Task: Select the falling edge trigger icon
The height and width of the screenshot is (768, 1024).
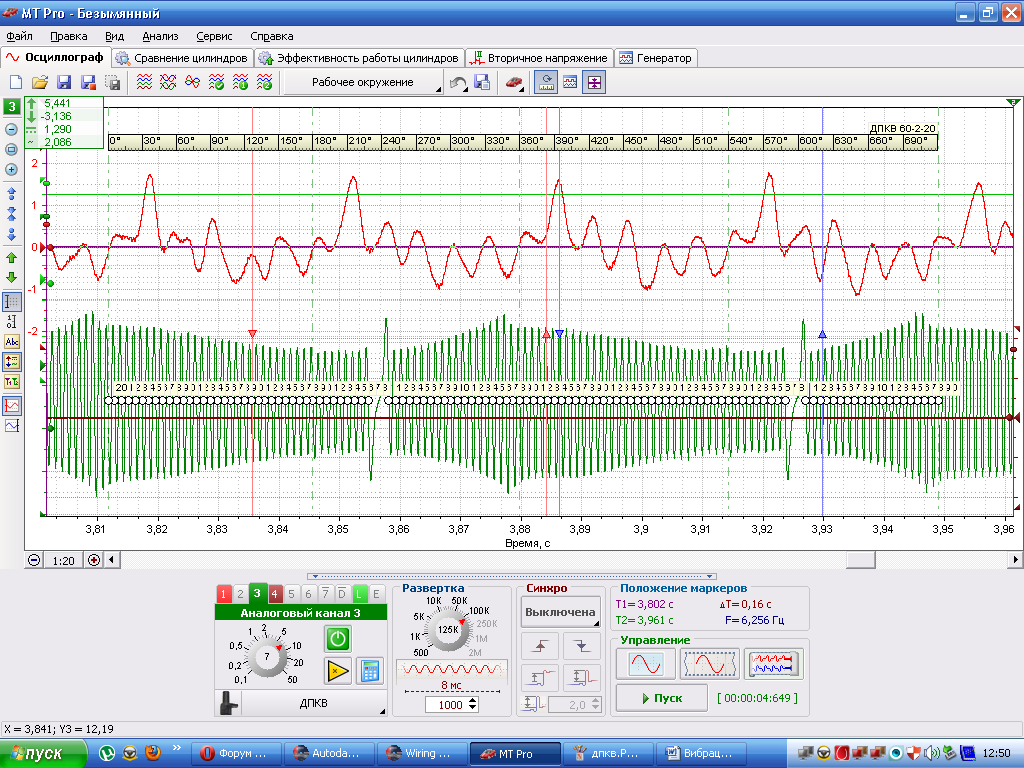Action: [581, 647]
